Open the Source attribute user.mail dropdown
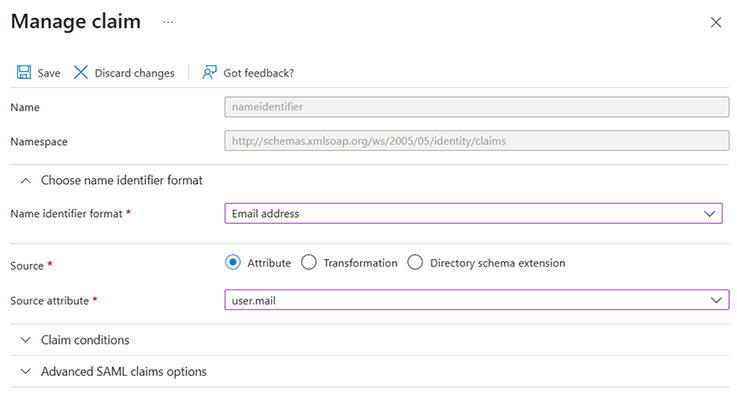 pyautogui.click(x=477, y=300)
